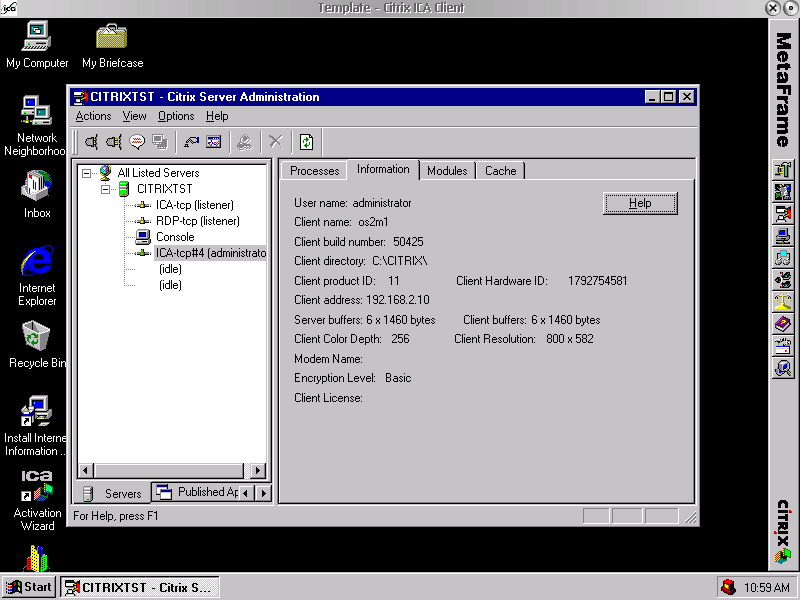Select All Listed Servers tree item

point(158,173)
